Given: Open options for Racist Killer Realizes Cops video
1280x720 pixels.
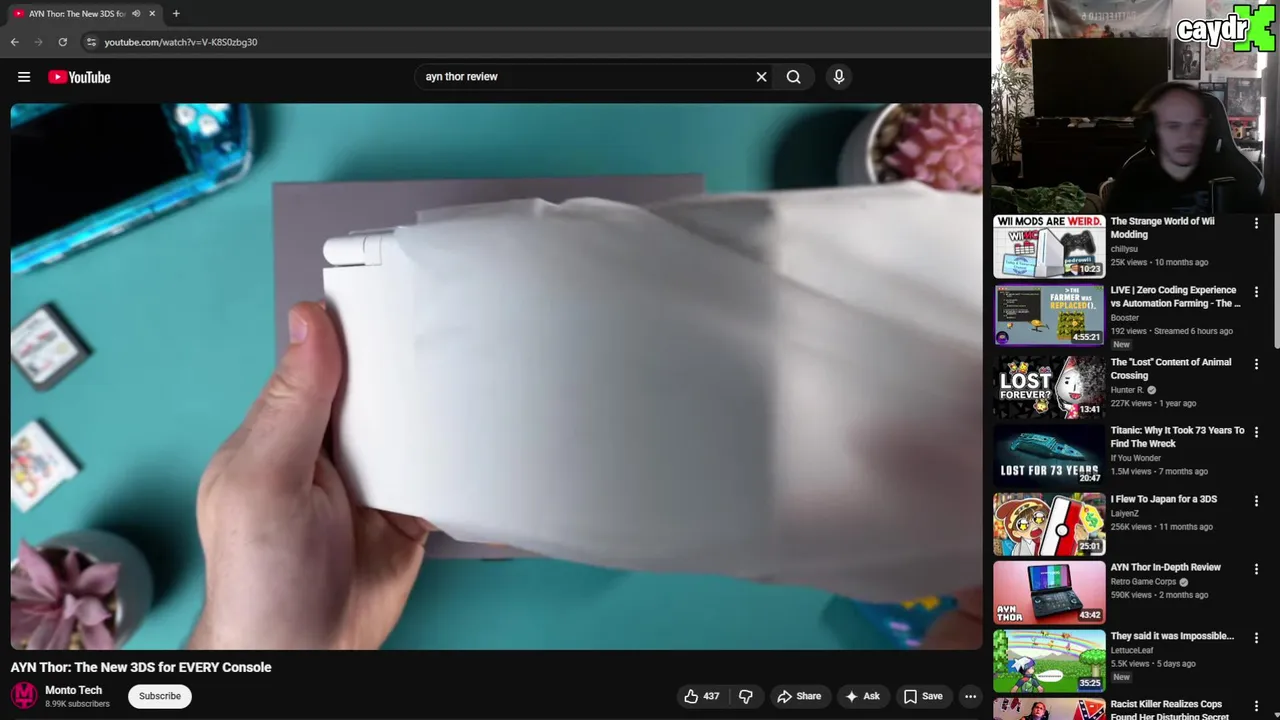Looking at the screenshot, I should click(x=1256, y=706).
